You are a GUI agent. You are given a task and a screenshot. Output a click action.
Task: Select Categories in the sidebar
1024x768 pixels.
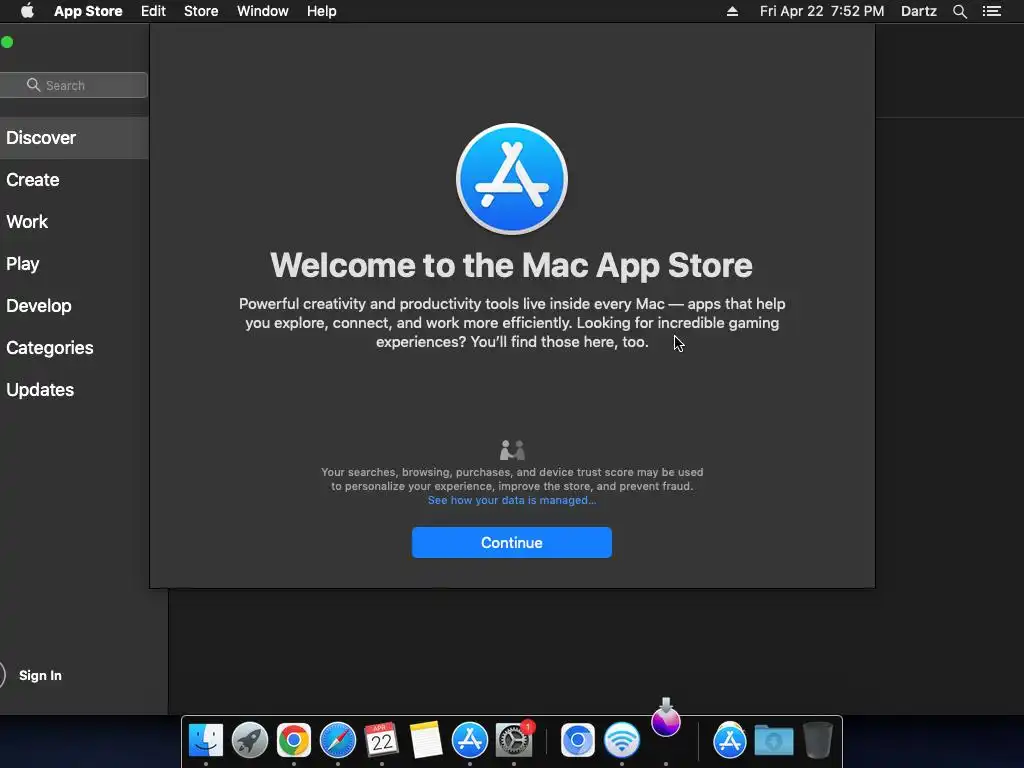[74, 347]
